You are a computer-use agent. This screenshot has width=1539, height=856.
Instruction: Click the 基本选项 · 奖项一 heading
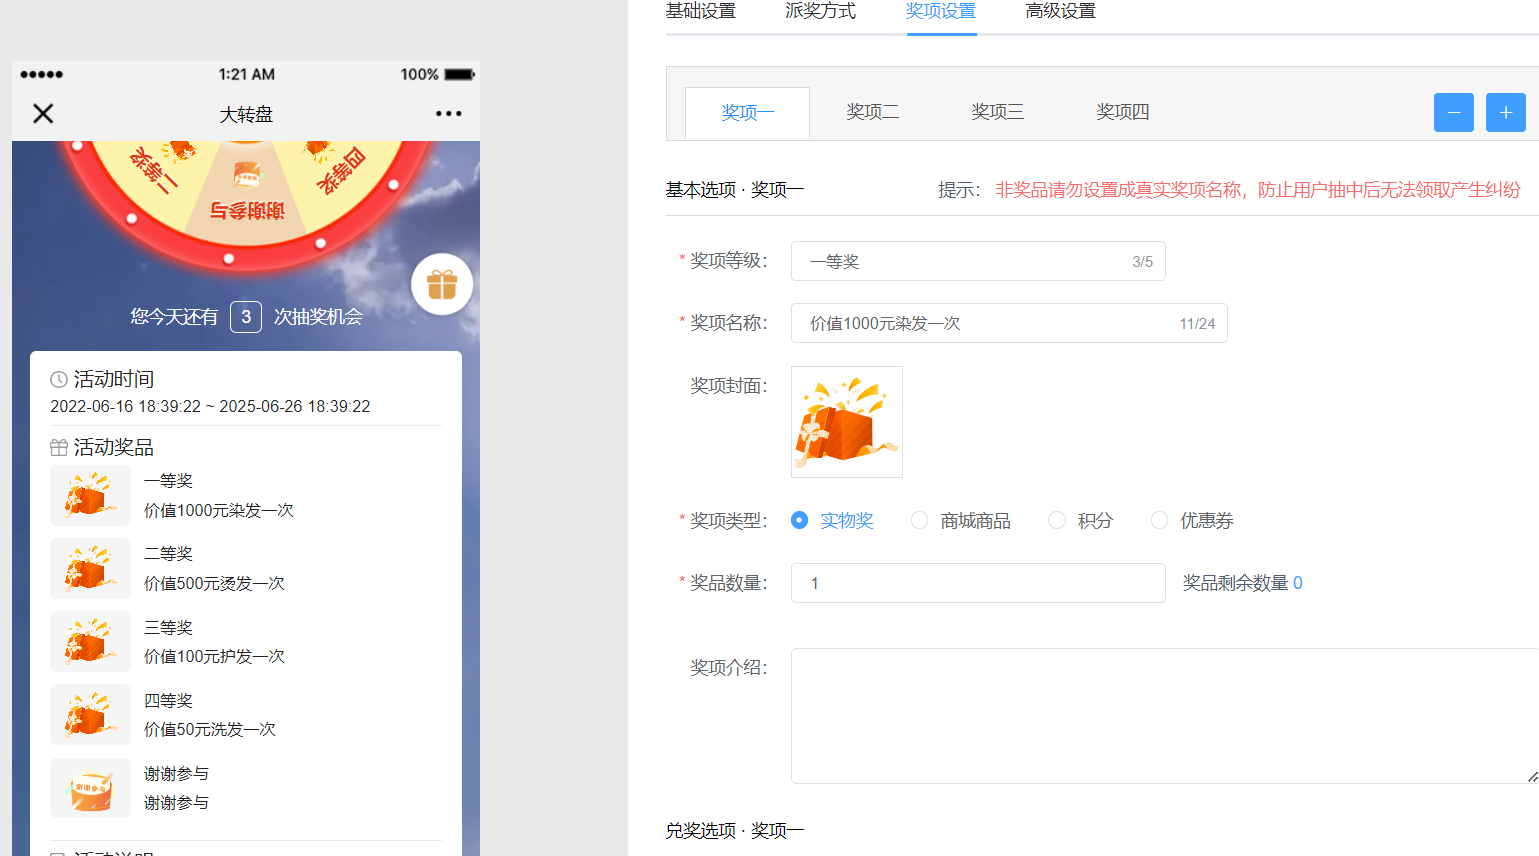[735, 190]
